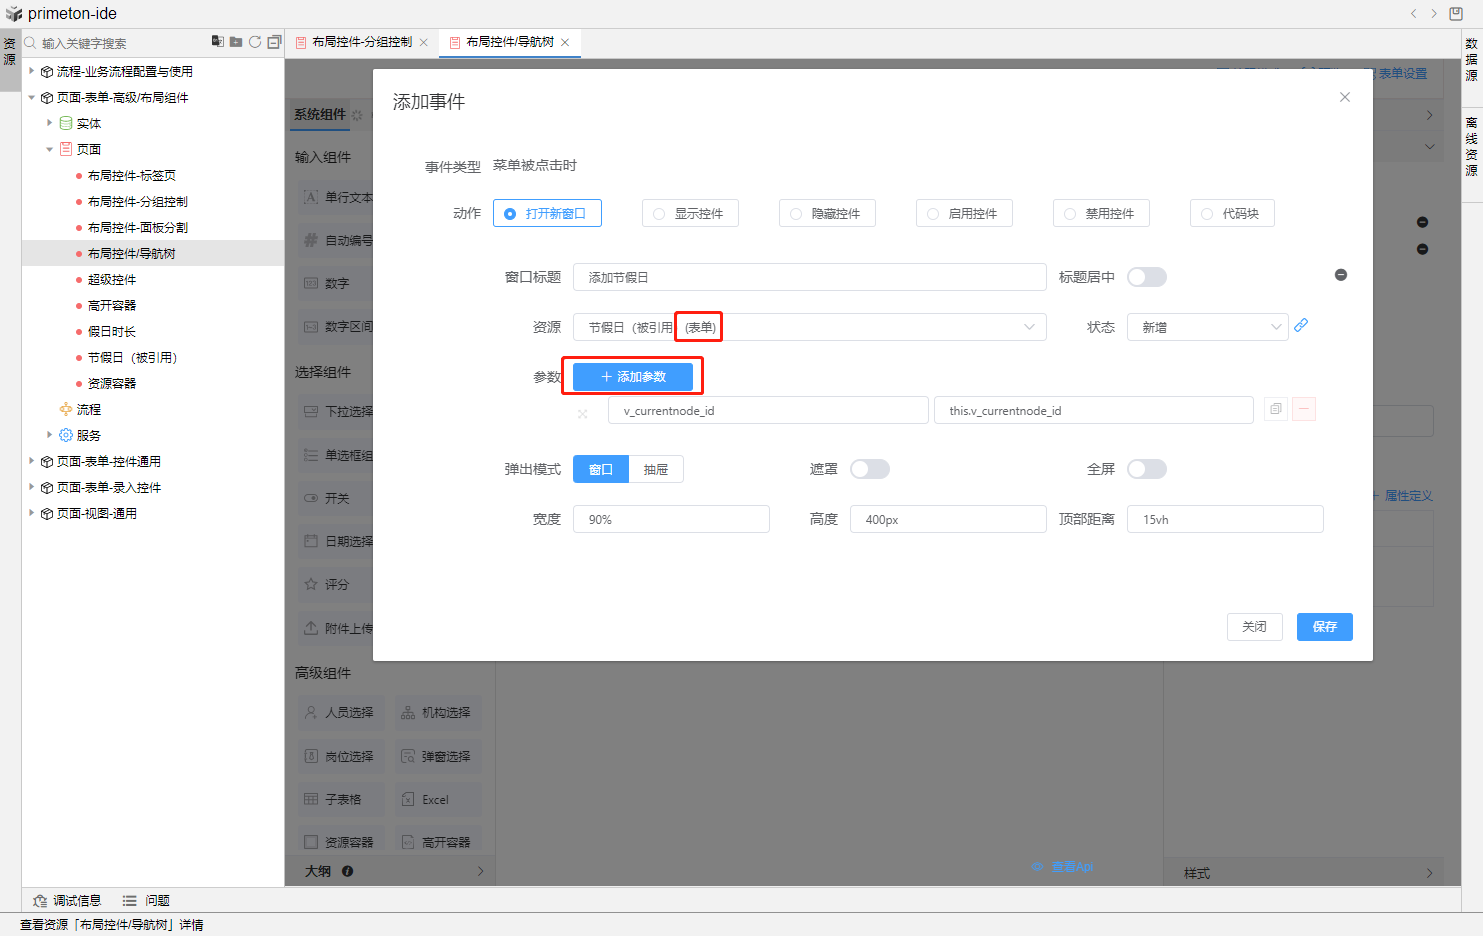
Task: Click the refresh icon in resource panel
Action: point(255,42)
